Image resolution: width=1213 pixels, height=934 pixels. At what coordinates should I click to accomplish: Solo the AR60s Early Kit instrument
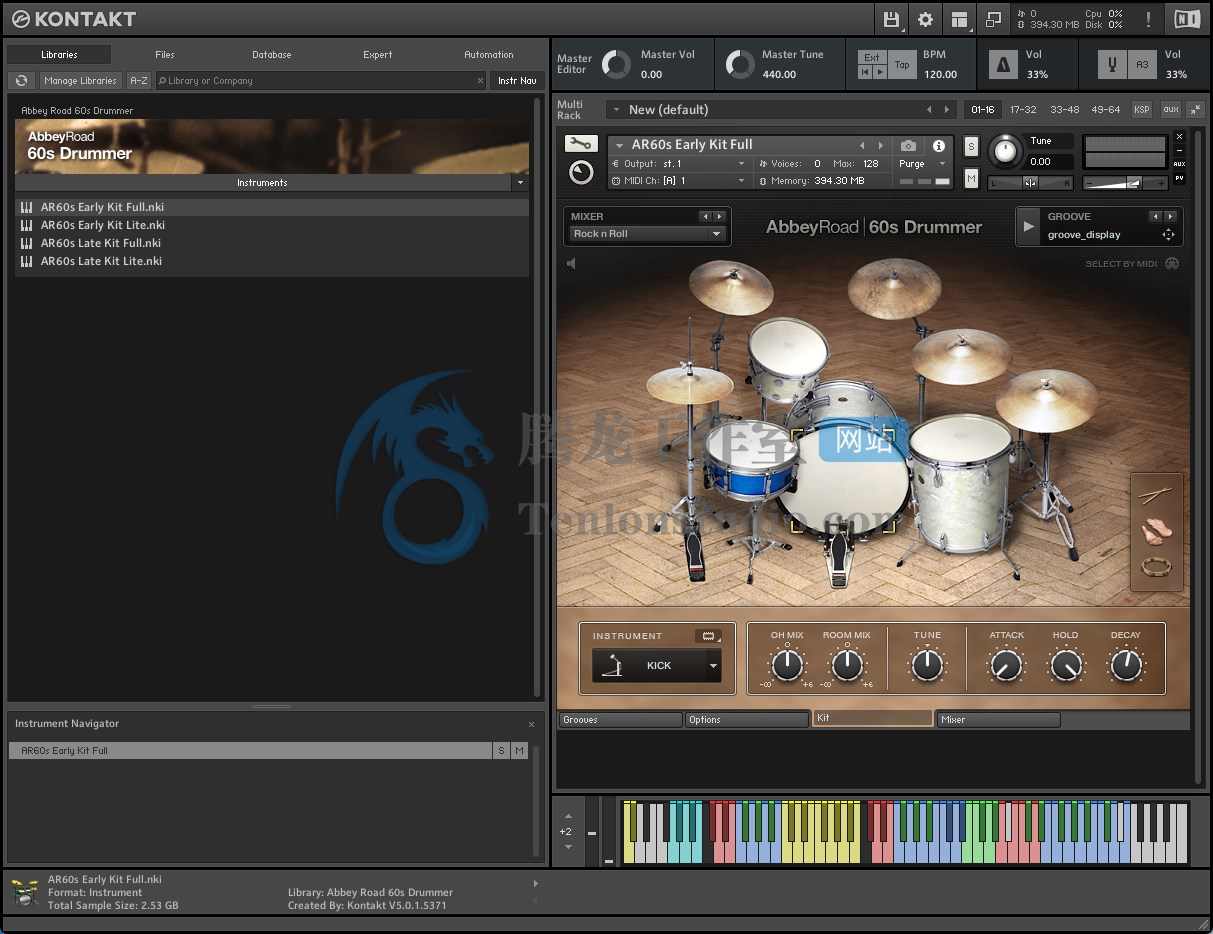coord(971,147)
